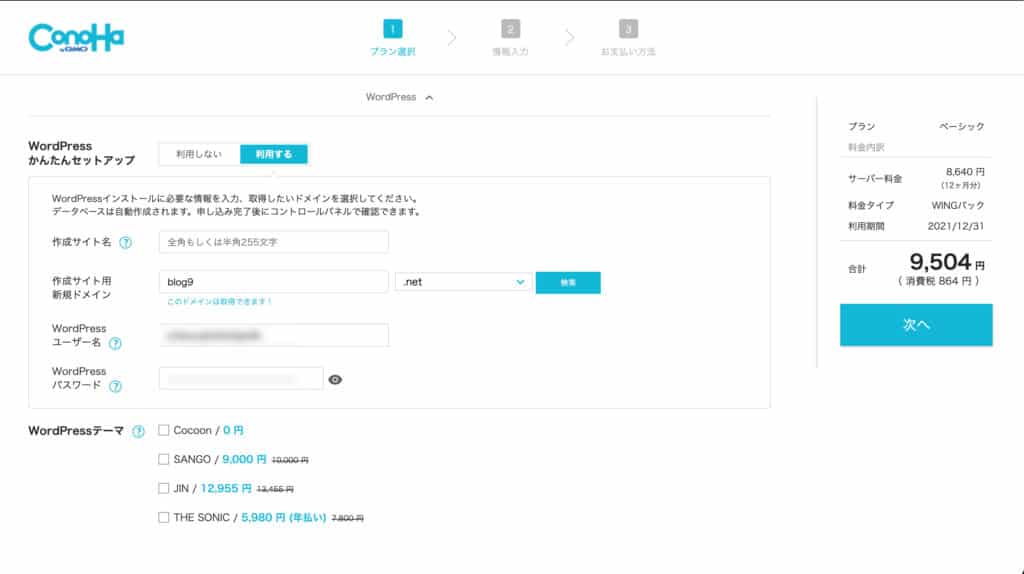Click the 2021/12/31 usage period value
Image resolution: width=1024 pixels, height=574 pixels.
point(955,226)
